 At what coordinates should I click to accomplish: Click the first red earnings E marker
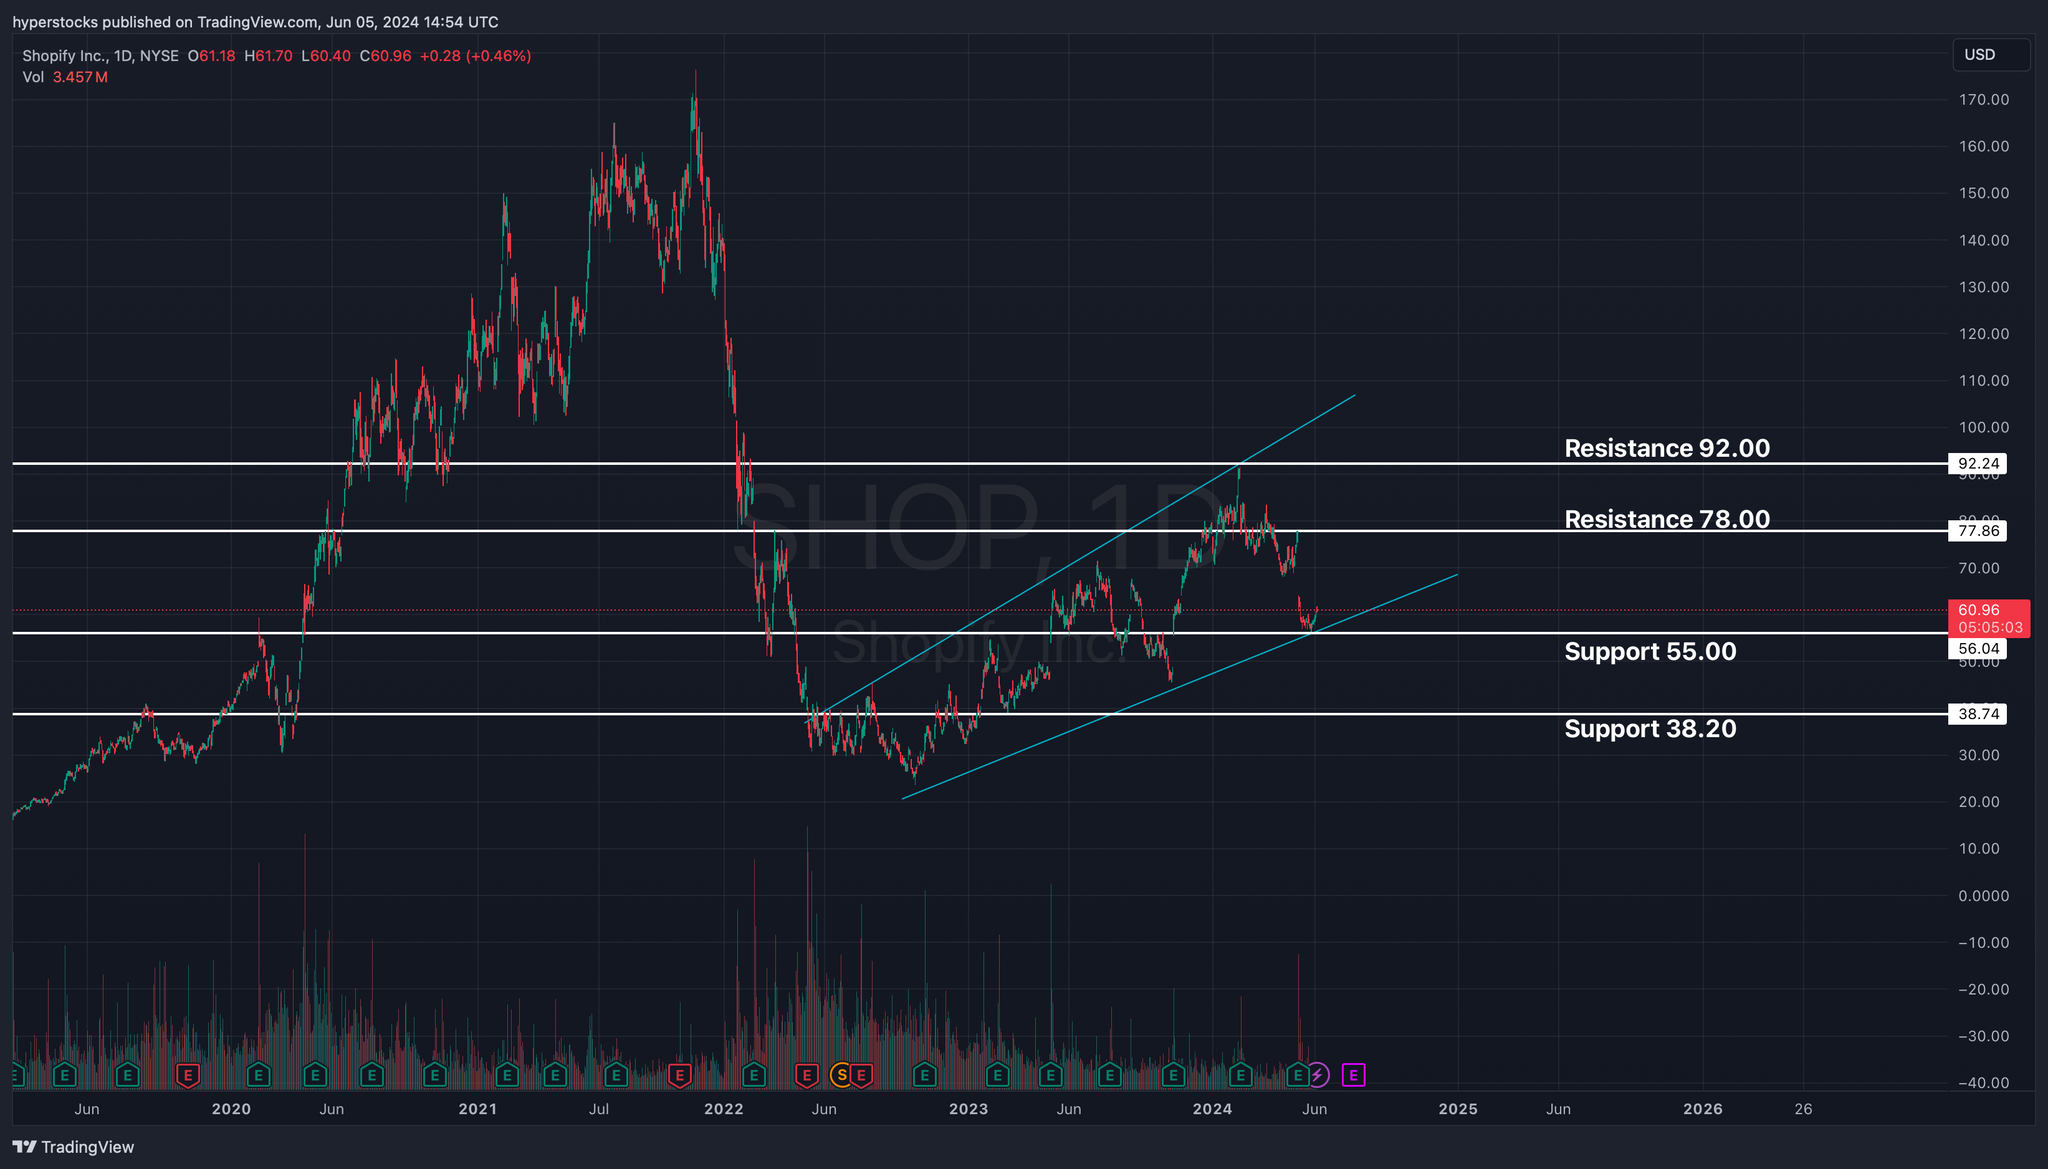pyautogui.click(x=187, y=1075)
